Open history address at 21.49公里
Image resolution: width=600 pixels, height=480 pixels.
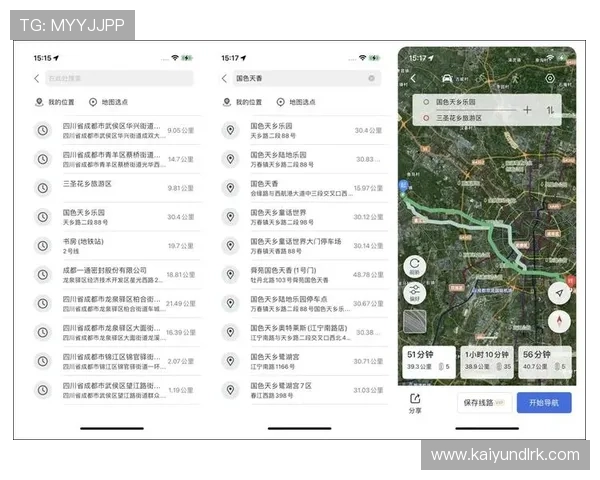pos(117,304)
